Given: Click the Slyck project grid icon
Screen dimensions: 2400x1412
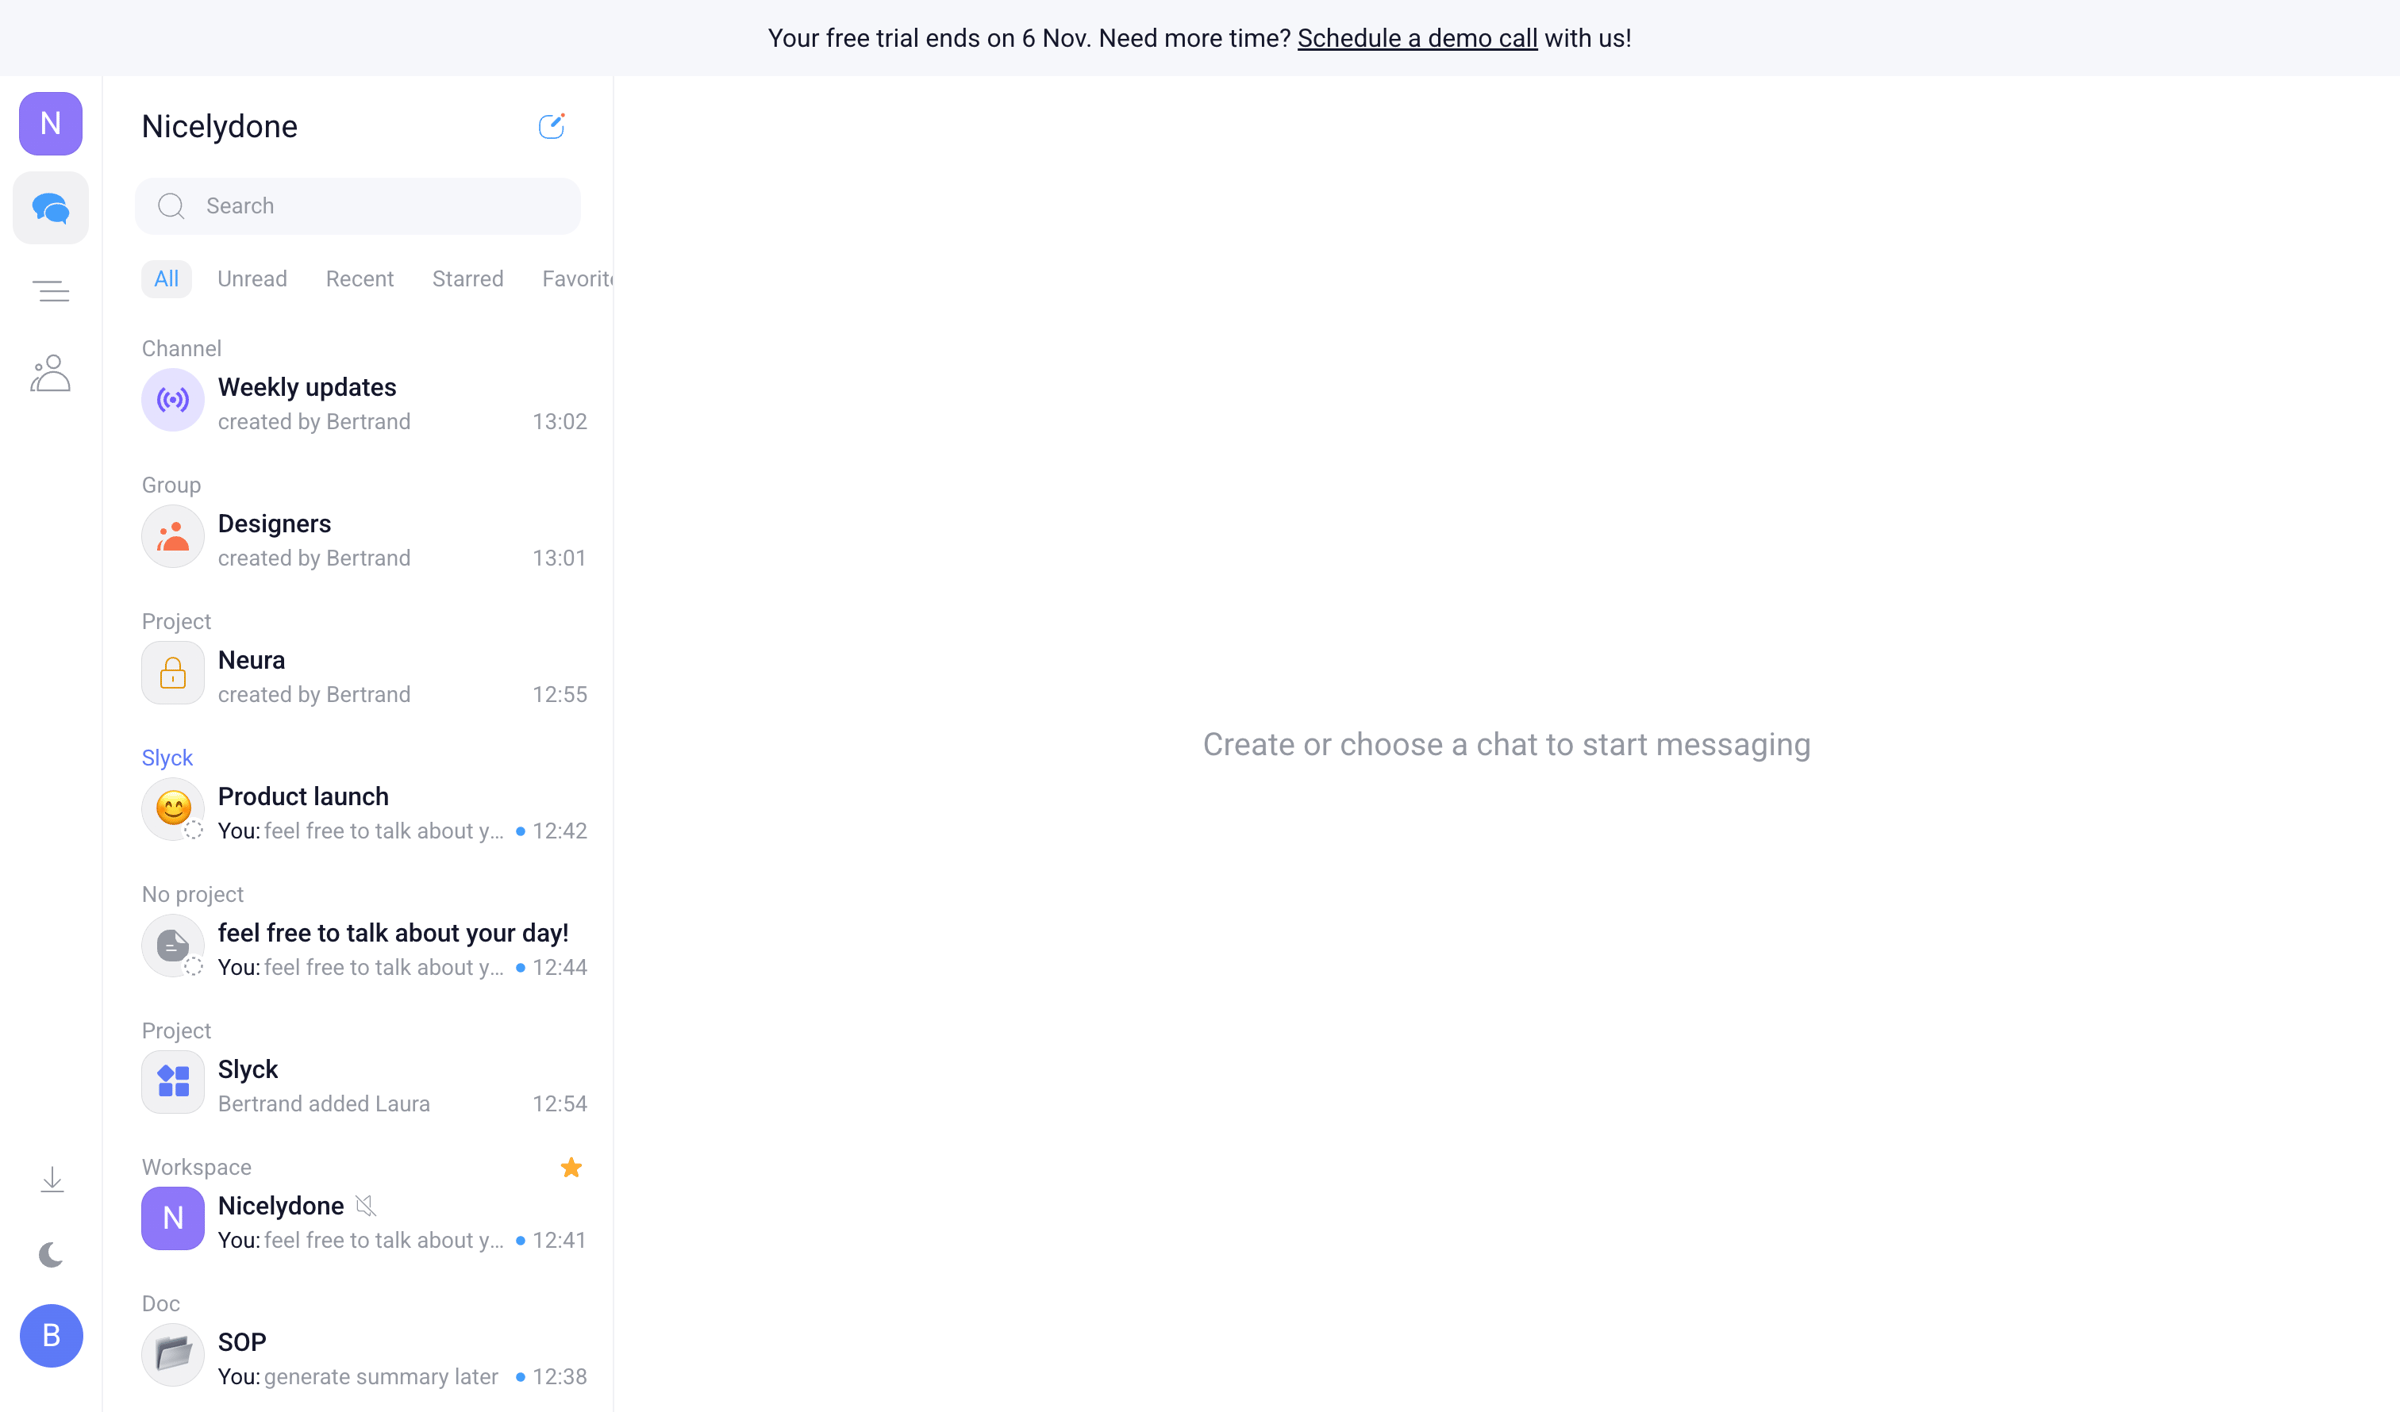Looking at the screenshot, I should click(x=173, y=1082).
